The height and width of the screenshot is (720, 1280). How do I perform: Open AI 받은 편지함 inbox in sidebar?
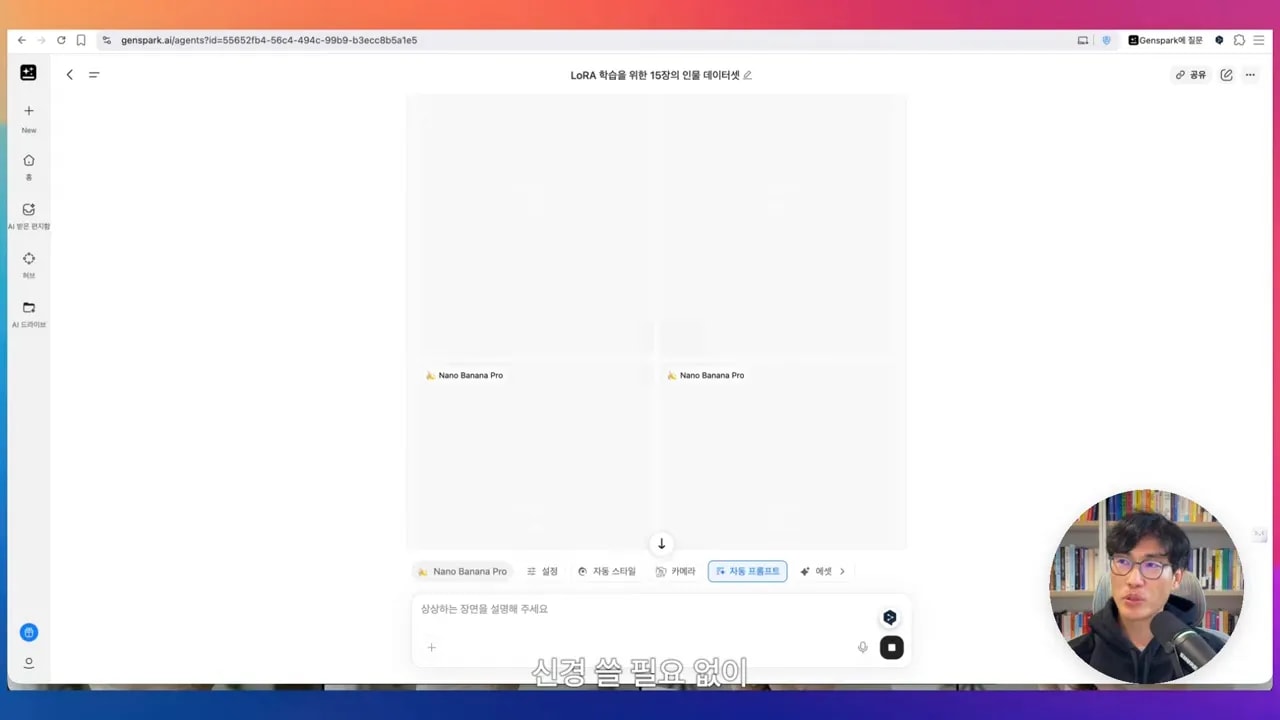28,214
